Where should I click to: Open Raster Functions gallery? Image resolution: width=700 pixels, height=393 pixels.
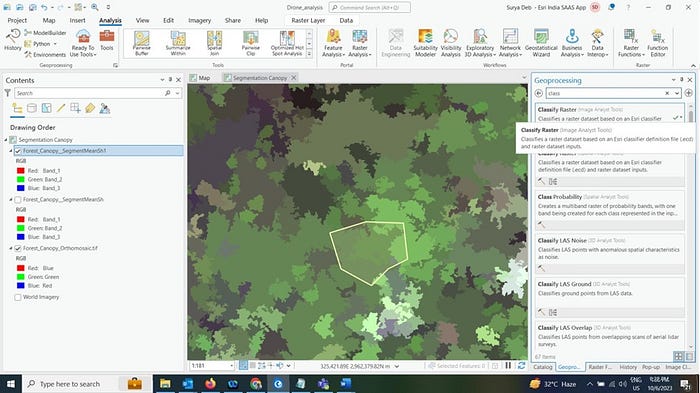pyautogui.click(x=631, y=43)
